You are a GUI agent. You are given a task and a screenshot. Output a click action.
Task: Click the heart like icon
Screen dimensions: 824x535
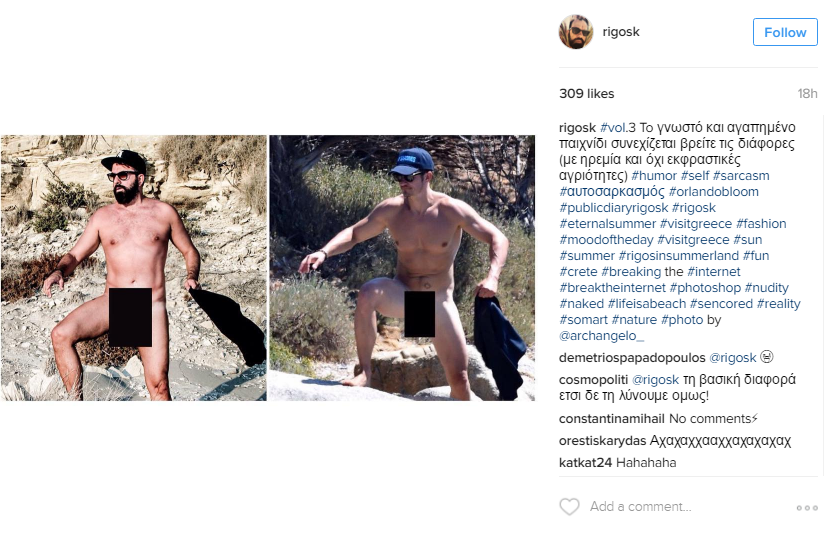[x=569, y=507]
